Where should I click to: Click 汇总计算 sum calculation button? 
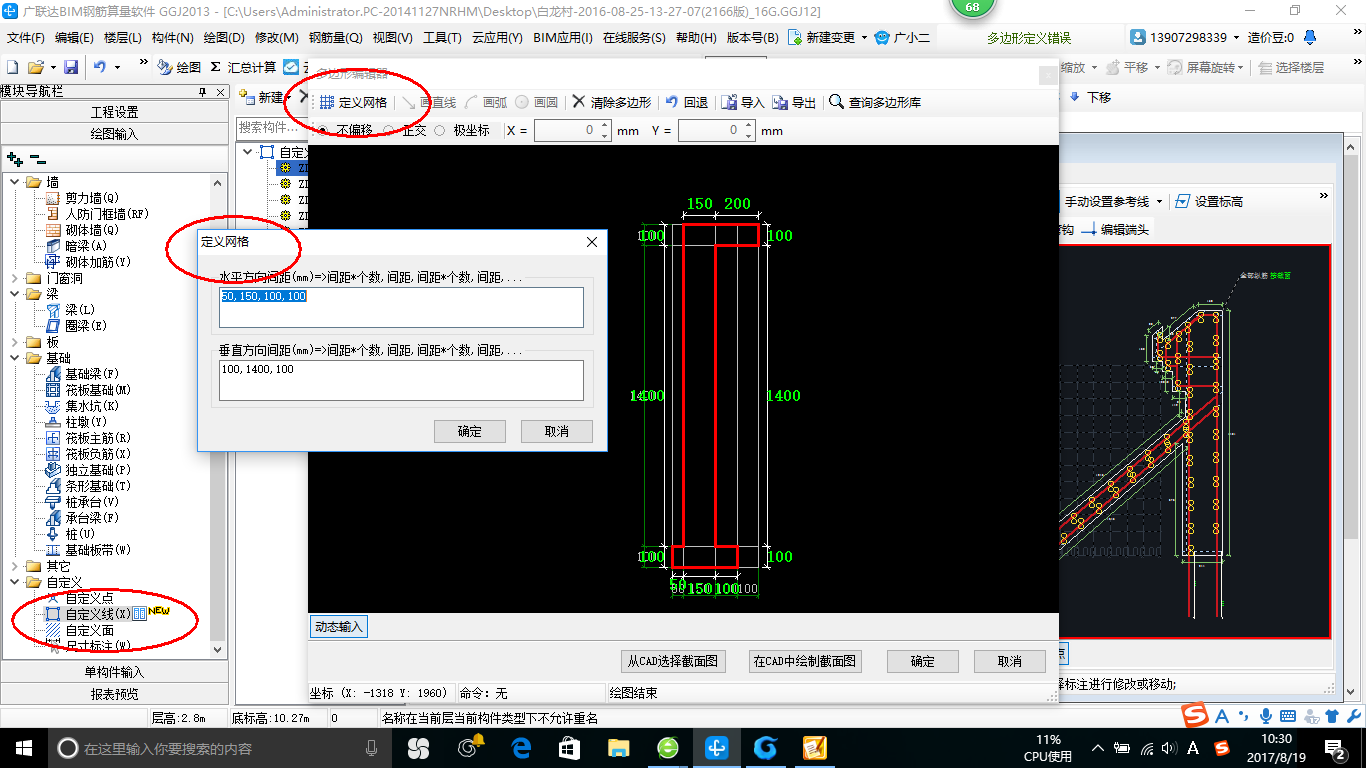point(243,67)
